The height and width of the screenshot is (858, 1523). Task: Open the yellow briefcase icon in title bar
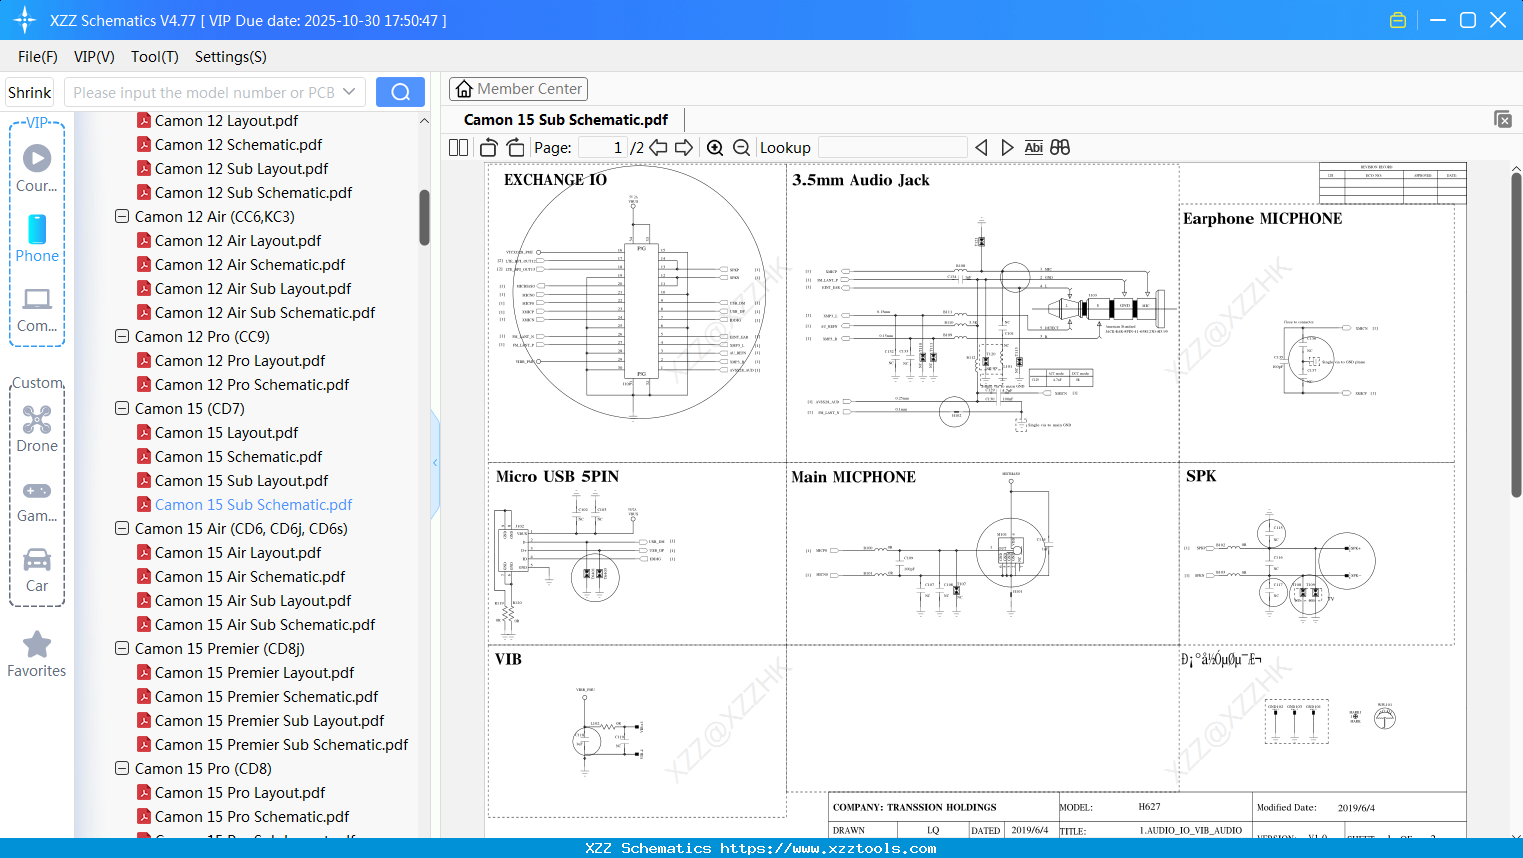click(x=1397, y=19)
